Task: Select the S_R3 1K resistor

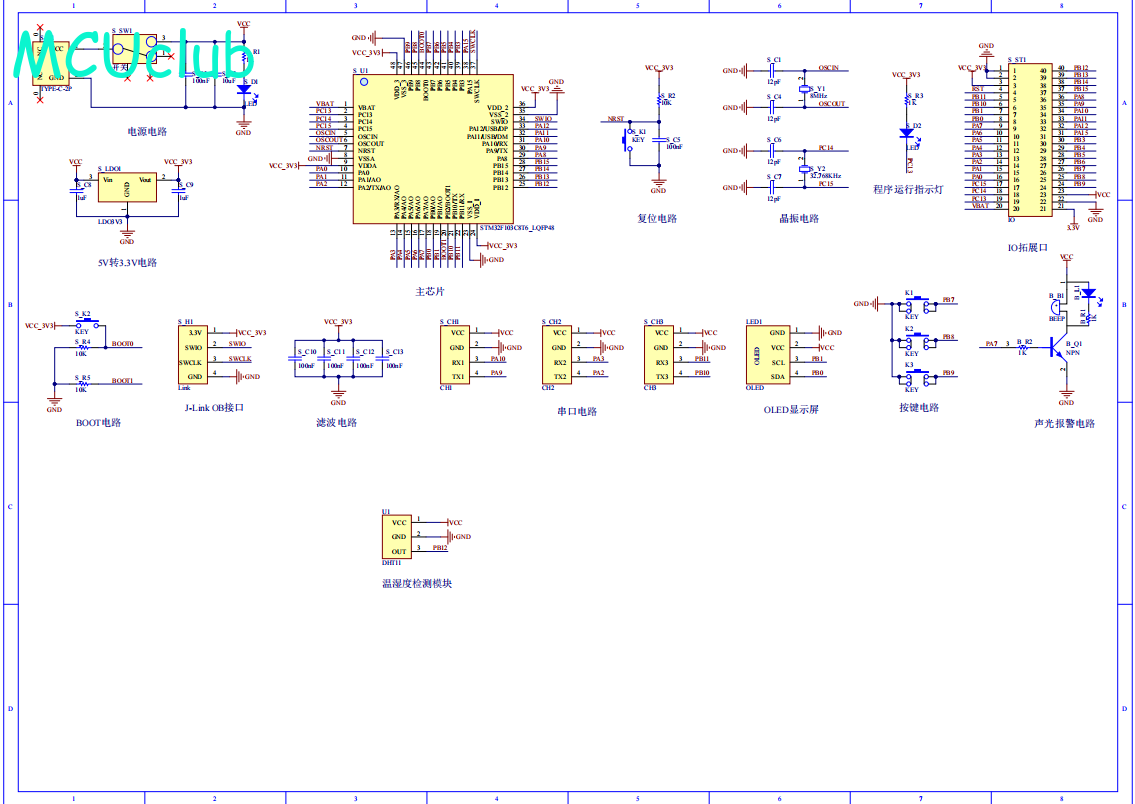Action: [907, 100]
